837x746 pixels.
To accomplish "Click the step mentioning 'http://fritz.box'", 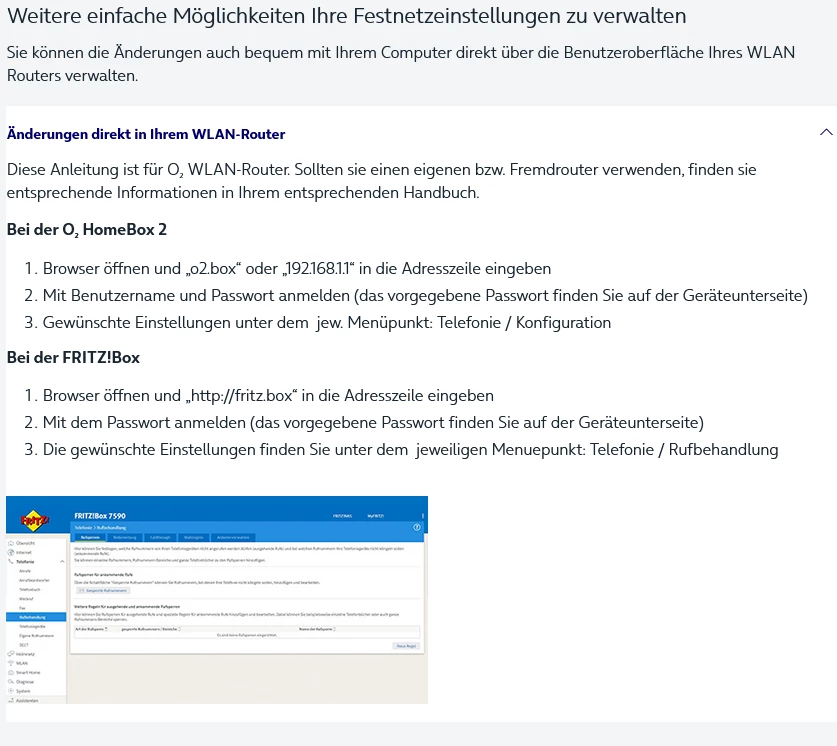I will [268, 396].
